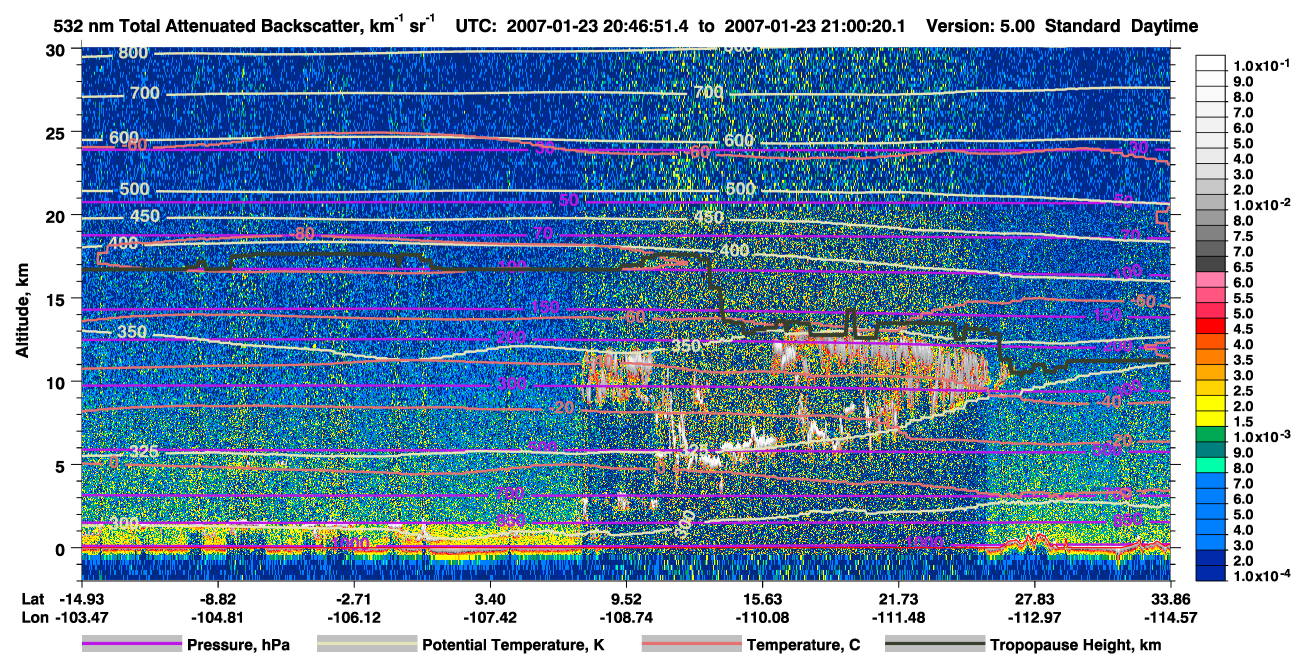Click the red Temperature legend line swatch
The width and height of the screenshot is (1300, 667).
[690, 645]
